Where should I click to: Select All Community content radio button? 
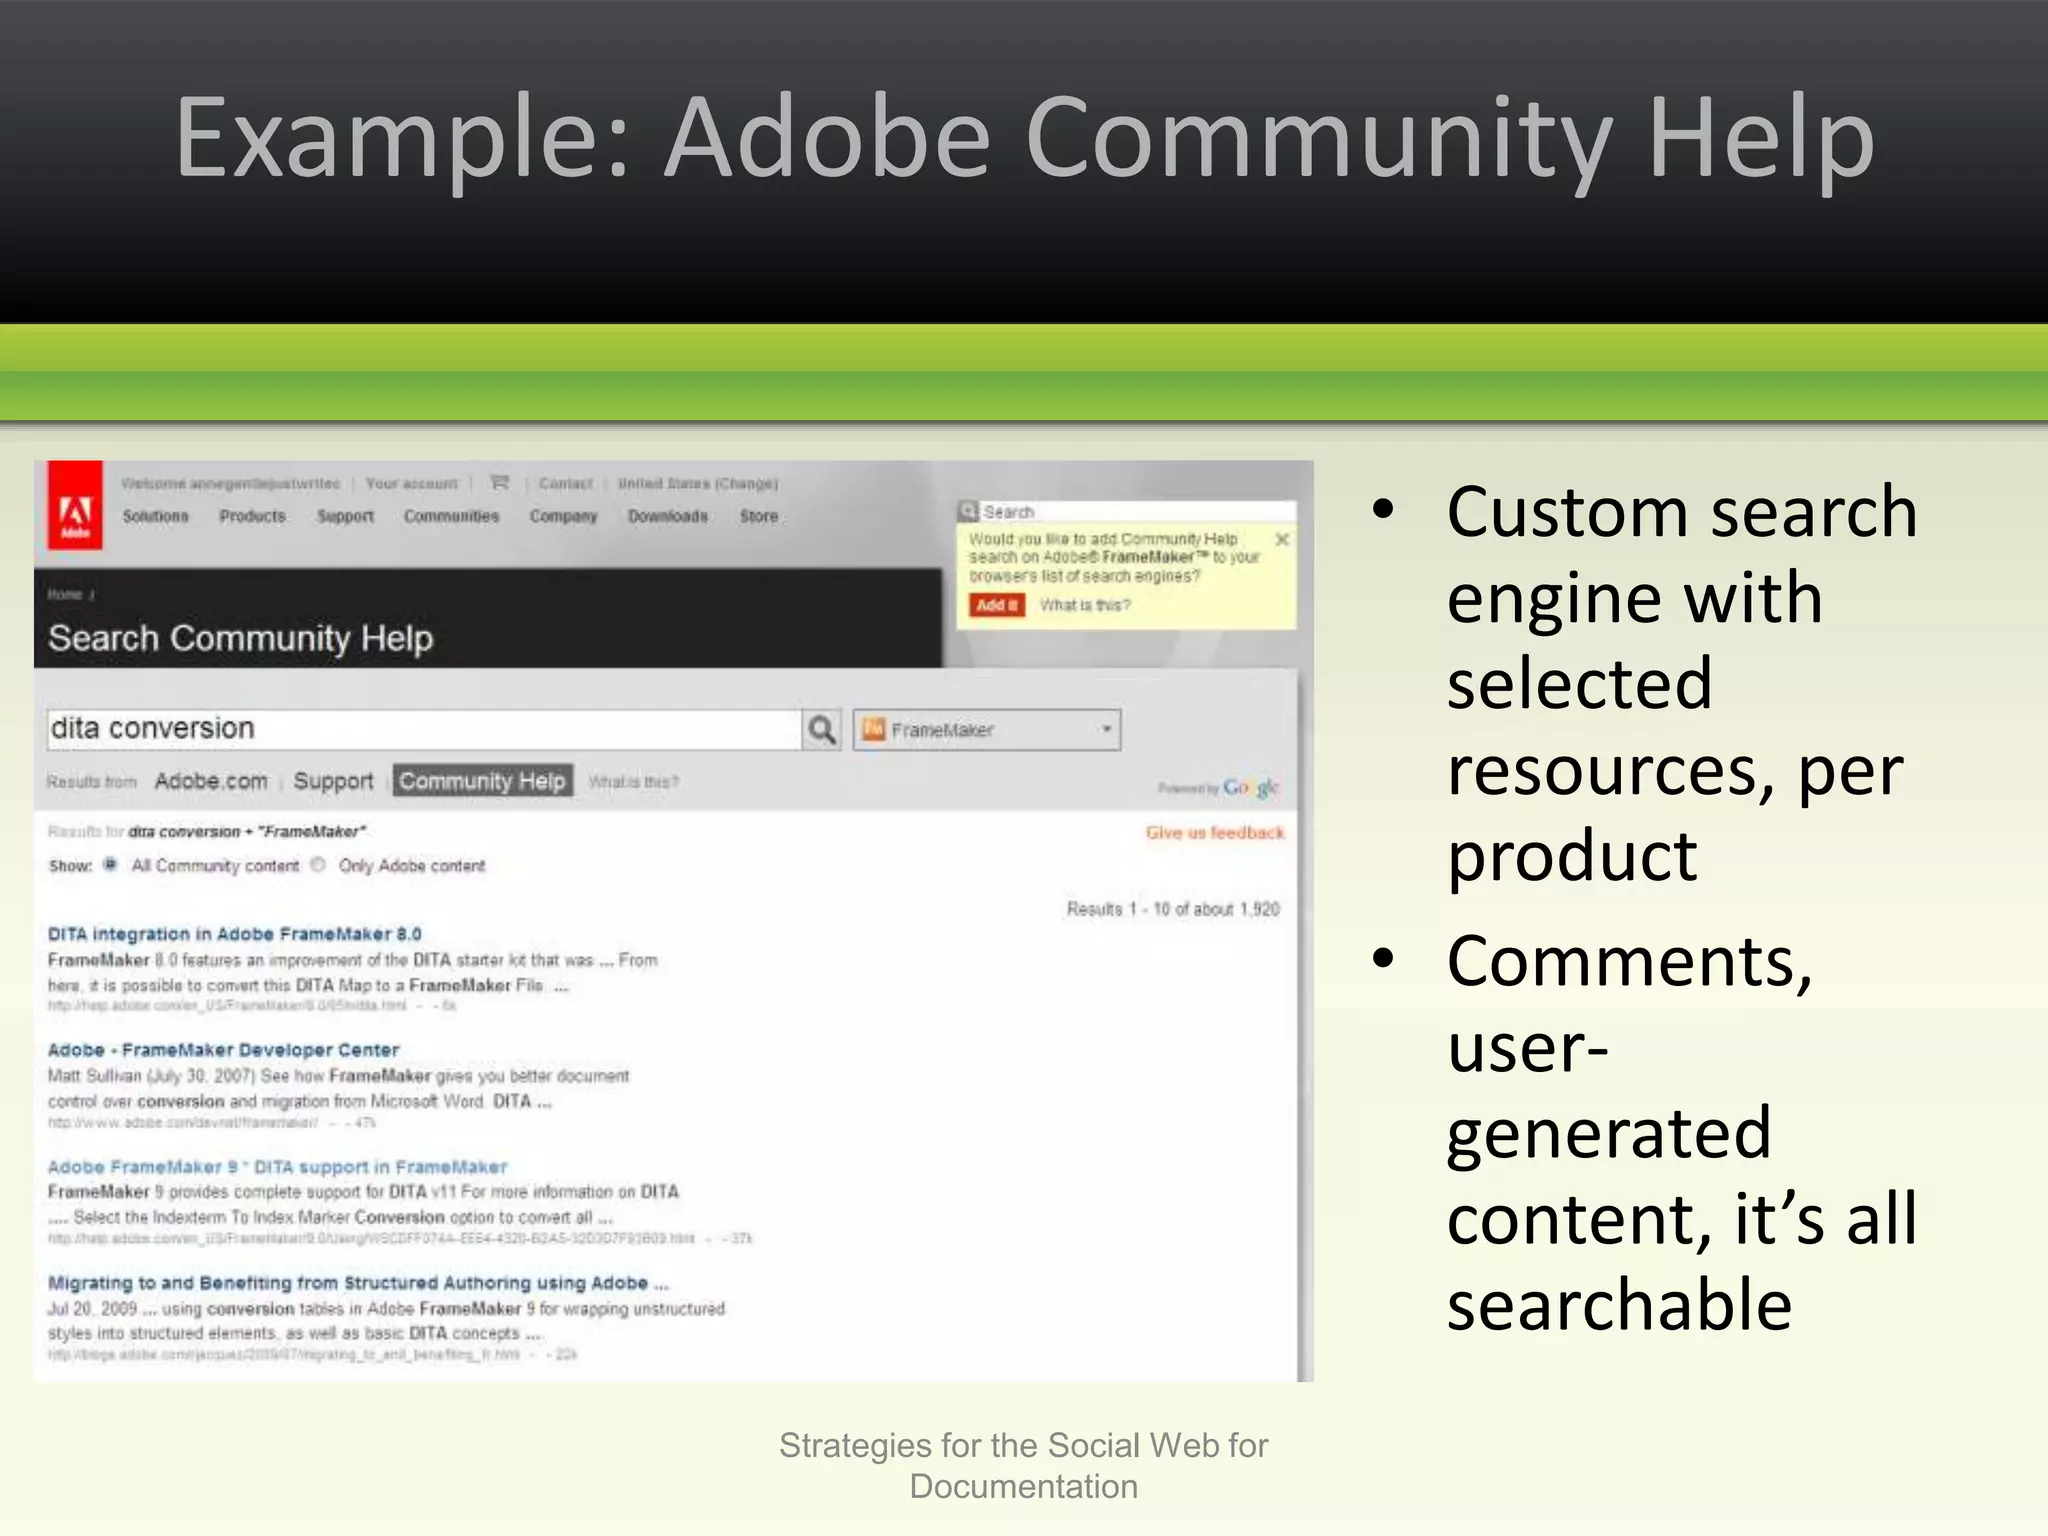(110, 864)
